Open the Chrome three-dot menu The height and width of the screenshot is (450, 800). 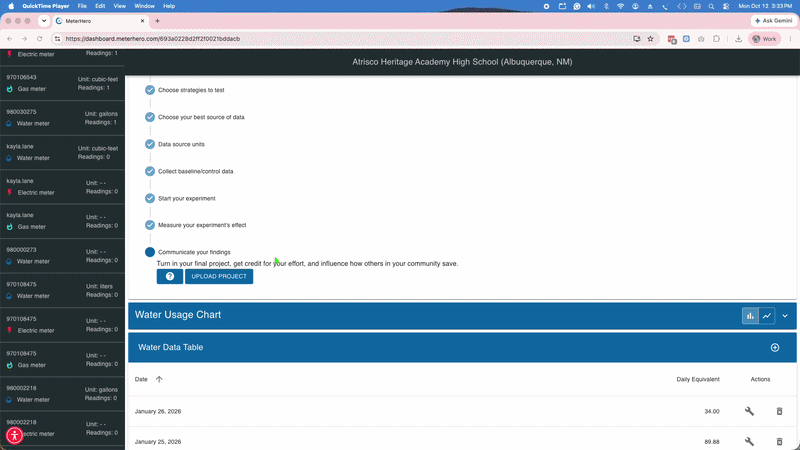pyautogui.click(x=790, y=39)
